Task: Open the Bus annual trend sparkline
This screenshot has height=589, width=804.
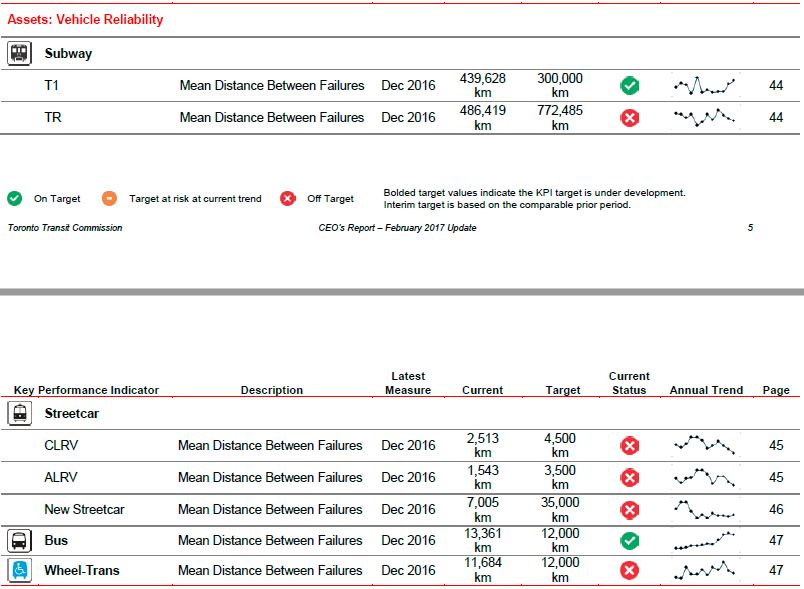Action: (x=704, y=541)
